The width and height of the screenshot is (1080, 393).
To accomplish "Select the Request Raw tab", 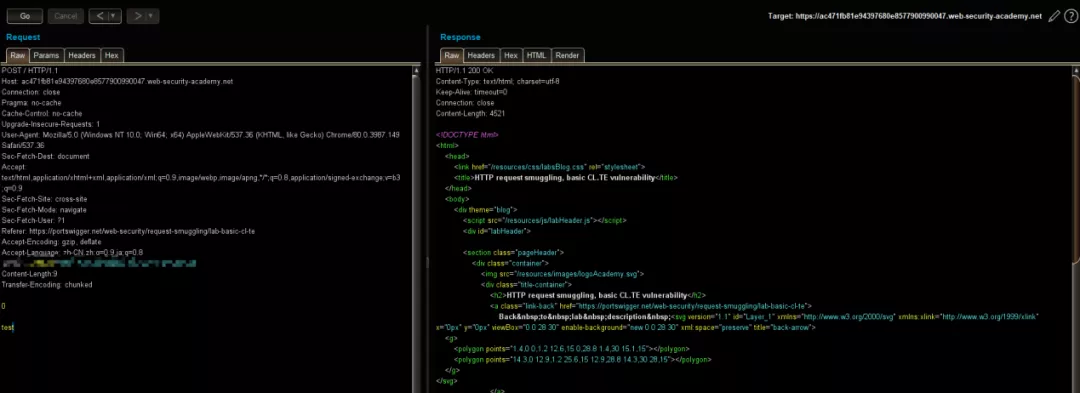I will click(x=18, y=55).
